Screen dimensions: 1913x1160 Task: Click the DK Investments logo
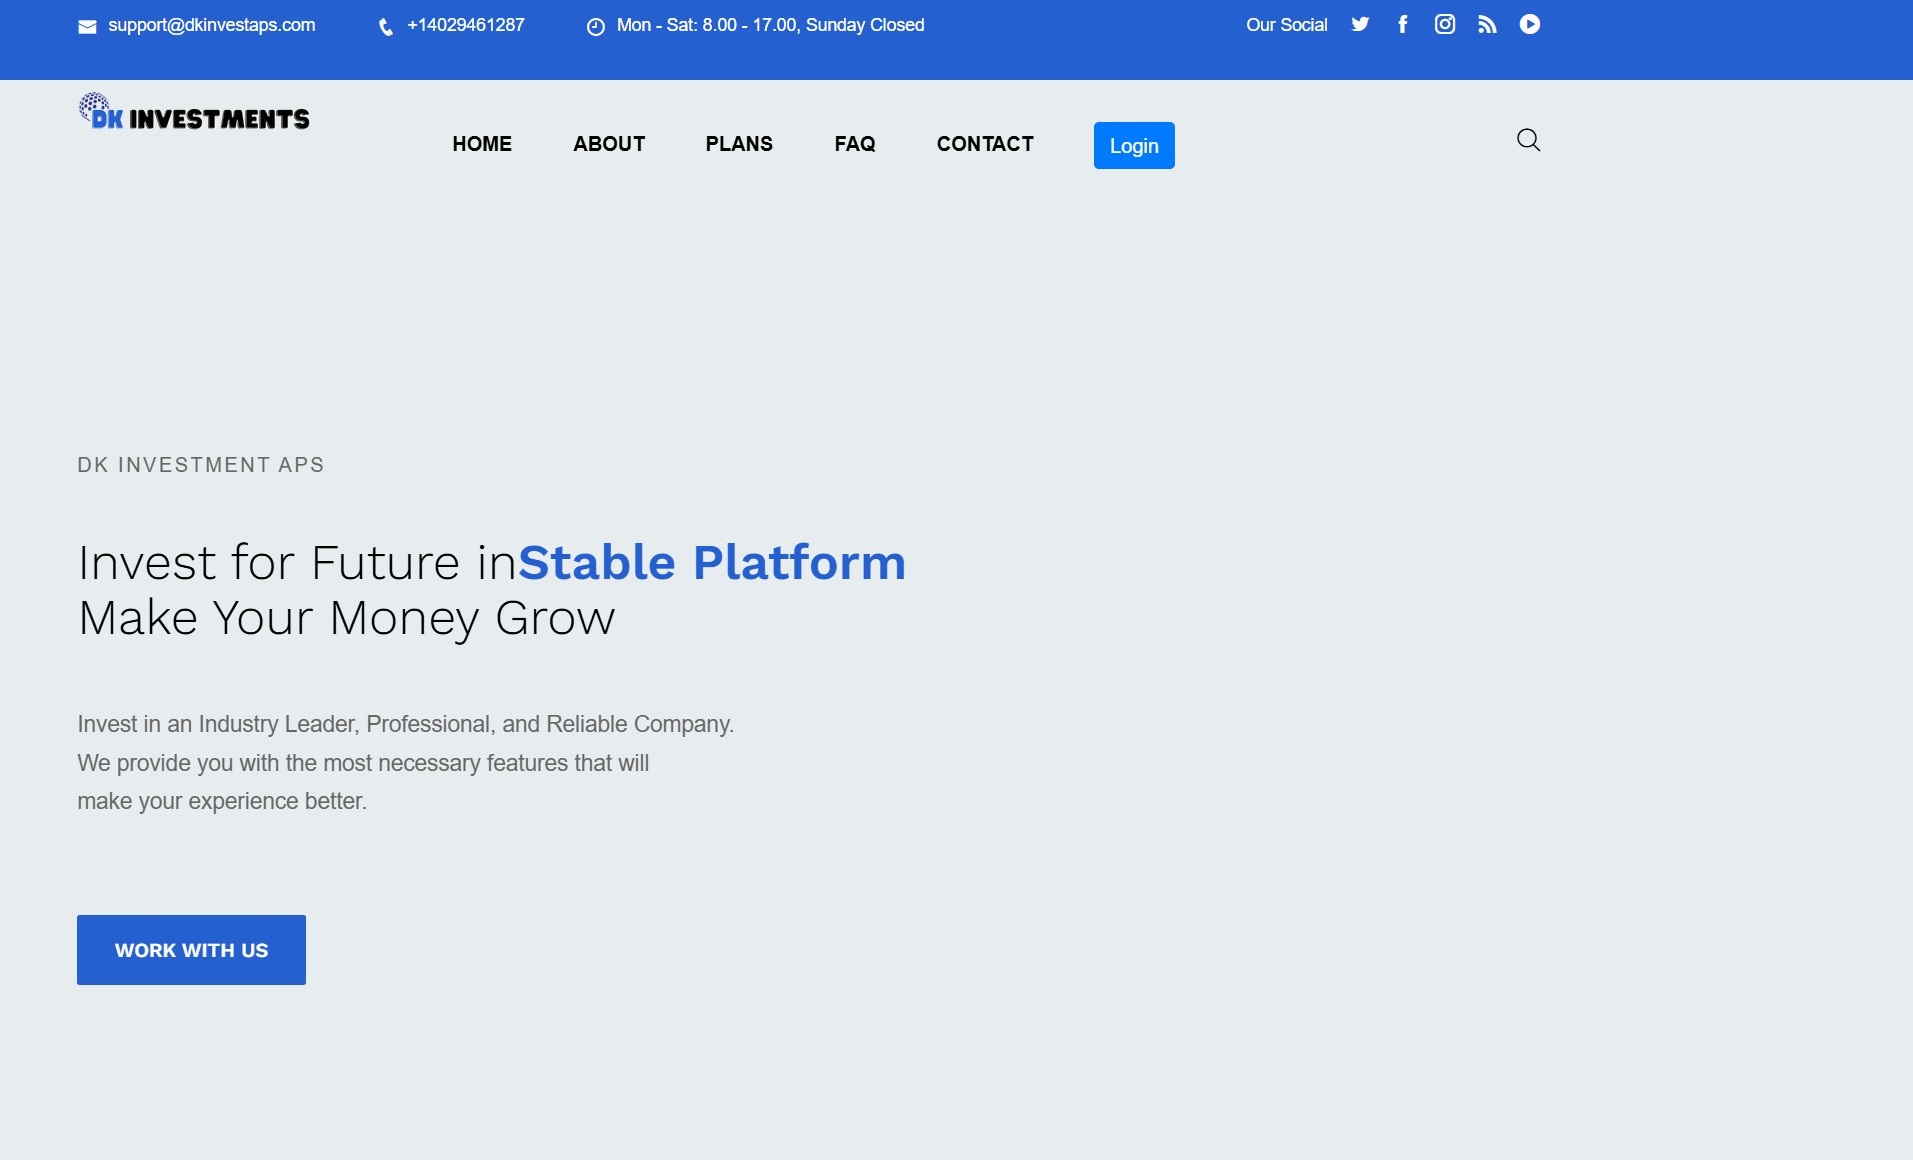click(x=194, y=113)
